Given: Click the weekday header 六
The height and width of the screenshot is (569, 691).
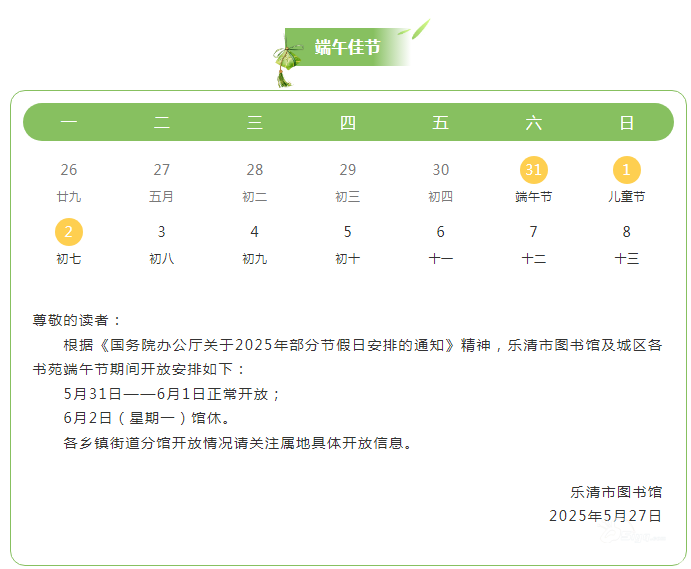Looking at the screenshot, I should click(x=534, y=122).
